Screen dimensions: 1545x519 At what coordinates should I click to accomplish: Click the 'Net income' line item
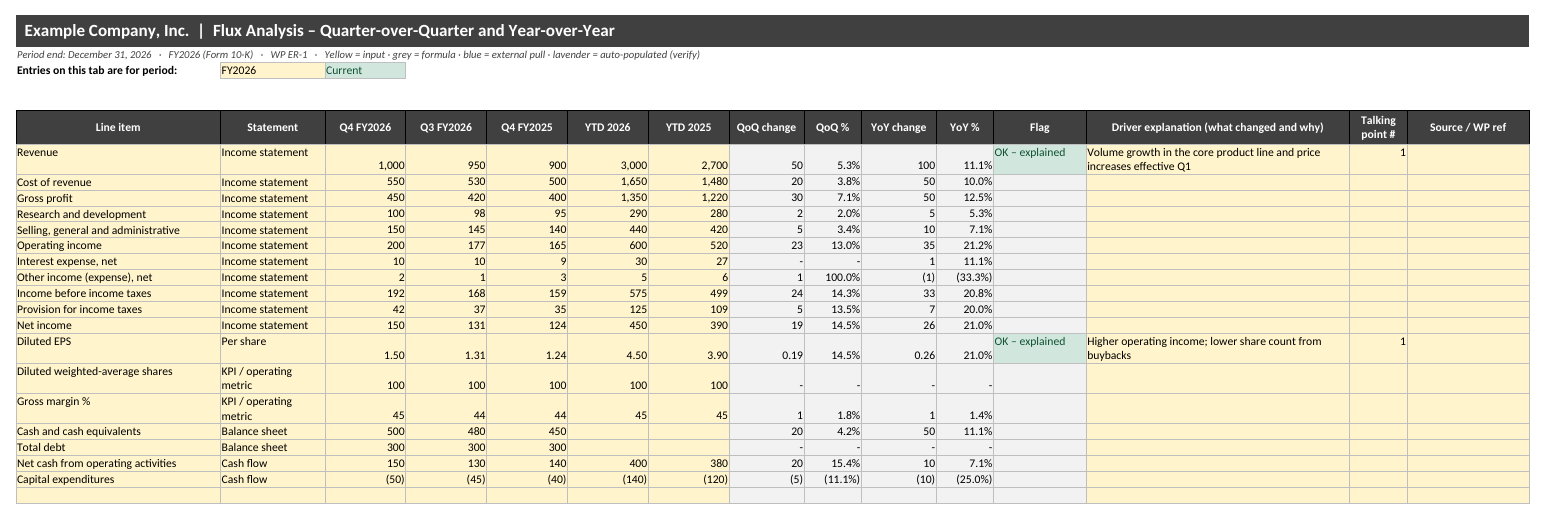coord(118,326)
